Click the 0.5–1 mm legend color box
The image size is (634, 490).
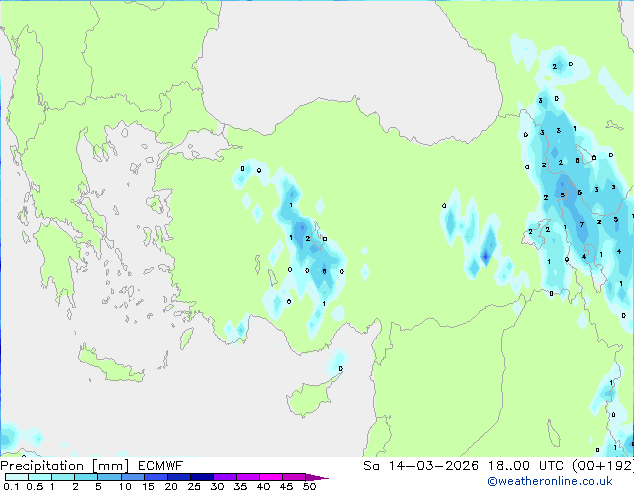coord(40,477)
